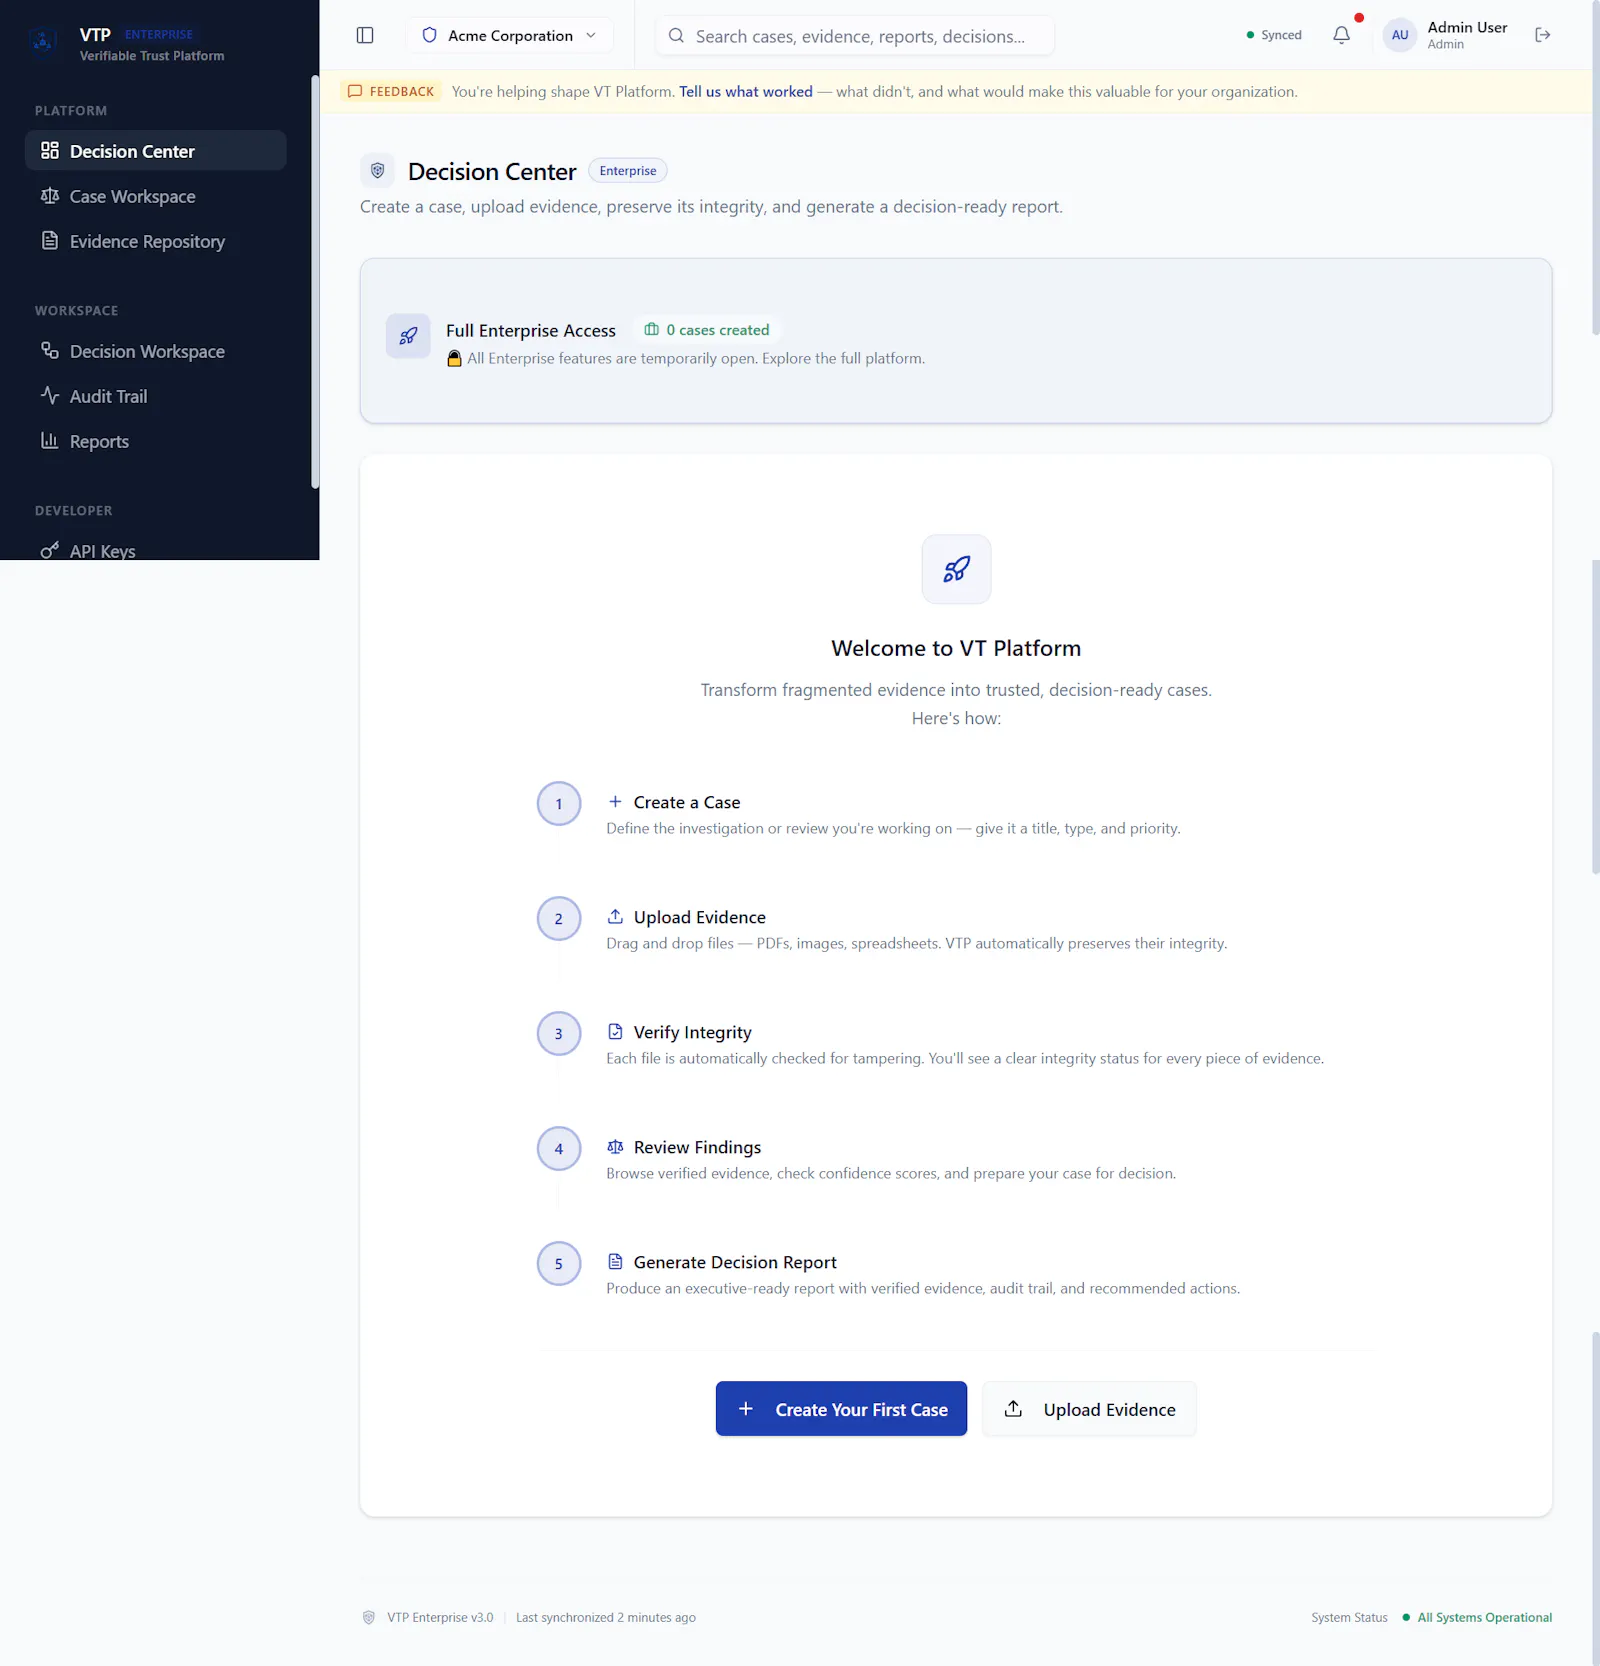This screenshot has height=1666, width=1600.
Task: Click the Full Enterprise Access heading
Action: (x=531, y=331)
